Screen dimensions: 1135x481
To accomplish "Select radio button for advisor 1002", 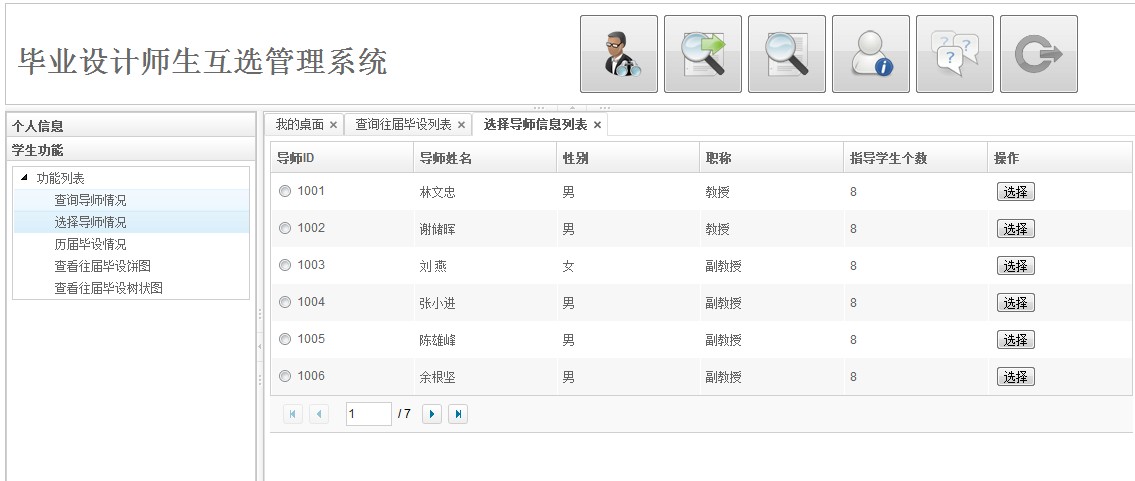I will pos(285,228).
